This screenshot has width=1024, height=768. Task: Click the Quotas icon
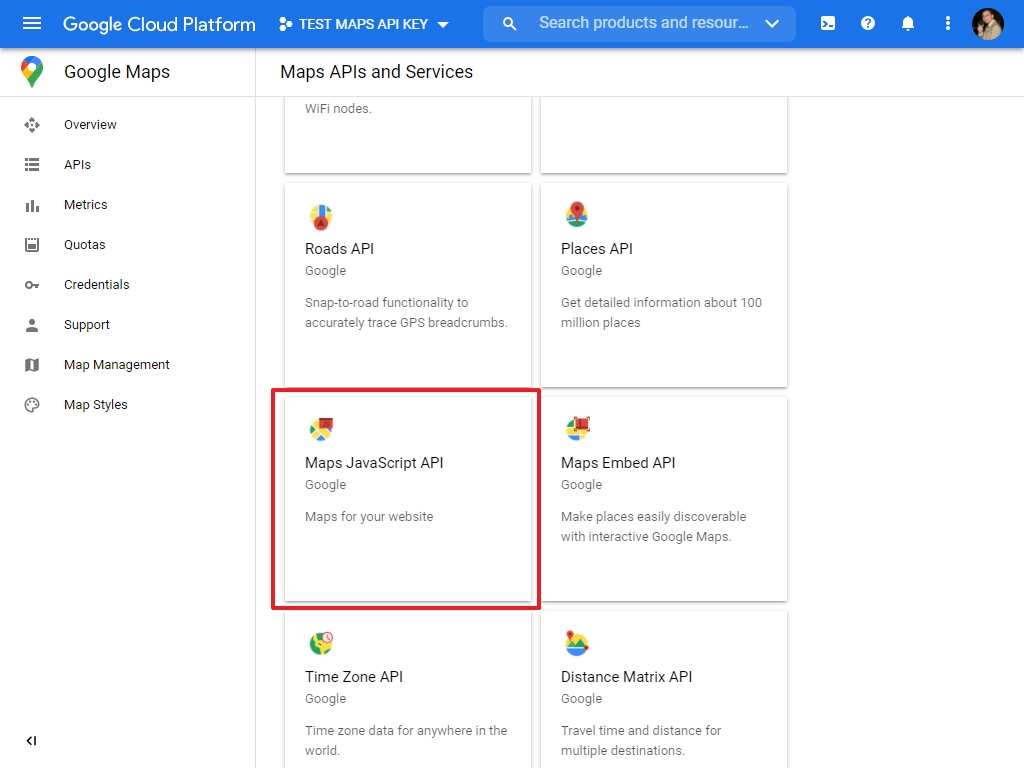[31, 245]
